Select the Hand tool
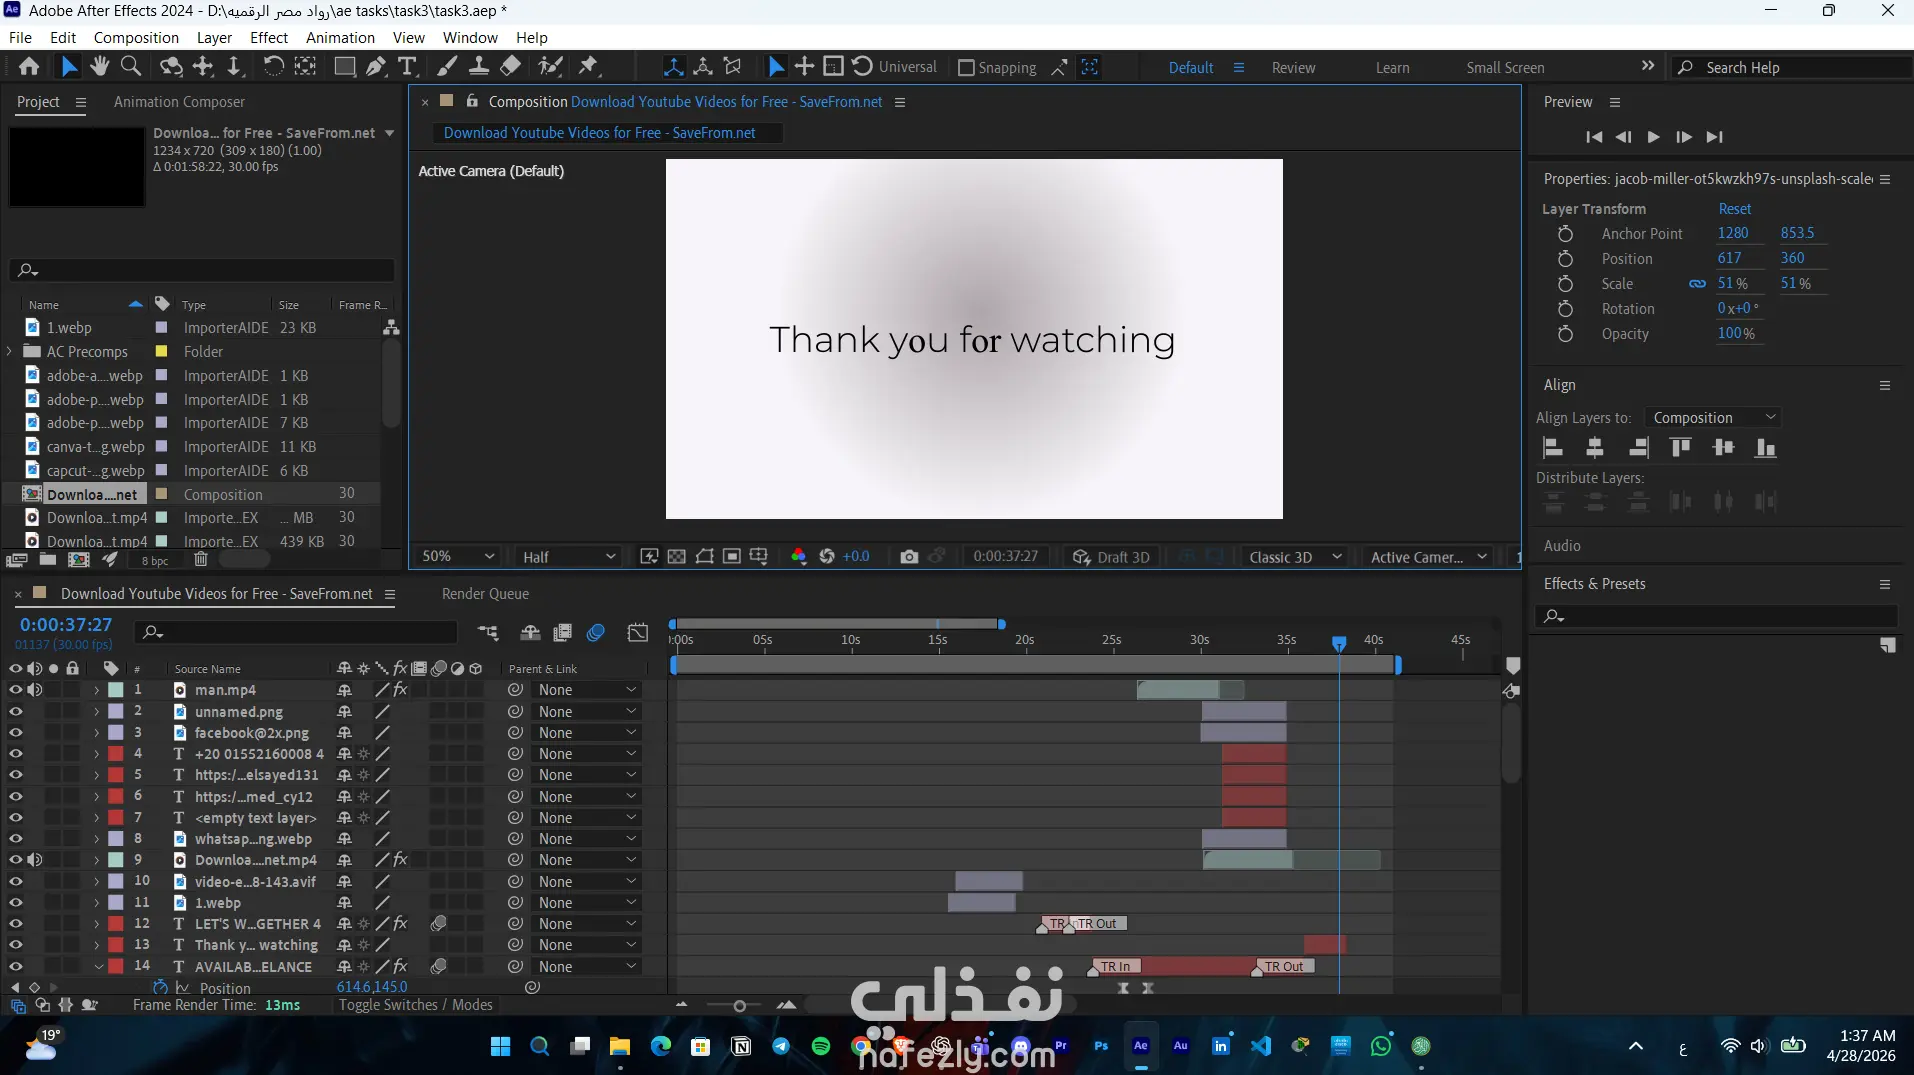The height and width of the screenshot is (1075, 1914). click(x=99, y=67)
